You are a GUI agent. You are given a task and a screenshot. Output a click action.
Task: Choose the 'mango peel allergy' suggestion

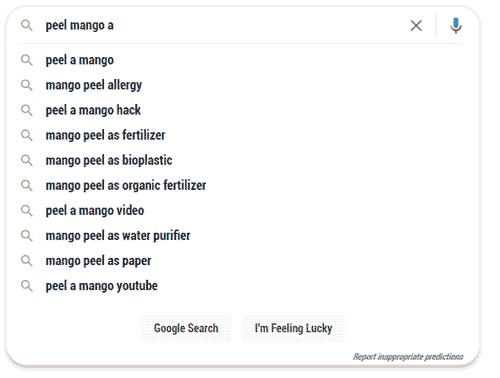tap(240, 85)
